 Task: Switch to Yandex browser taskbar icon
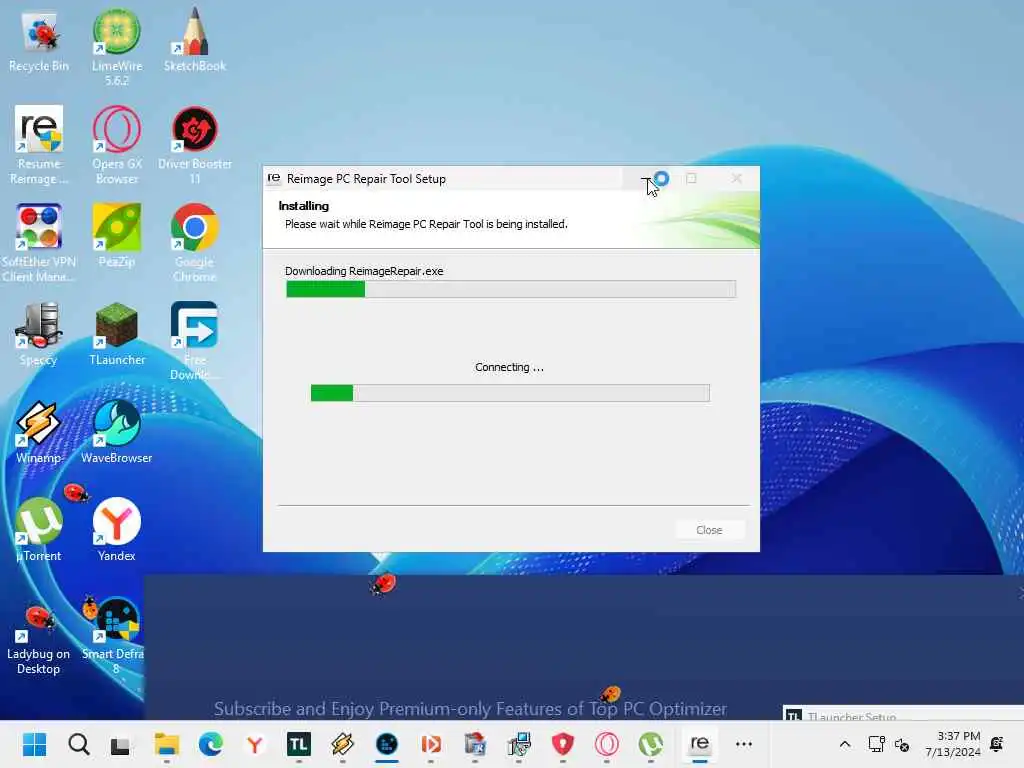coord(255,744)
